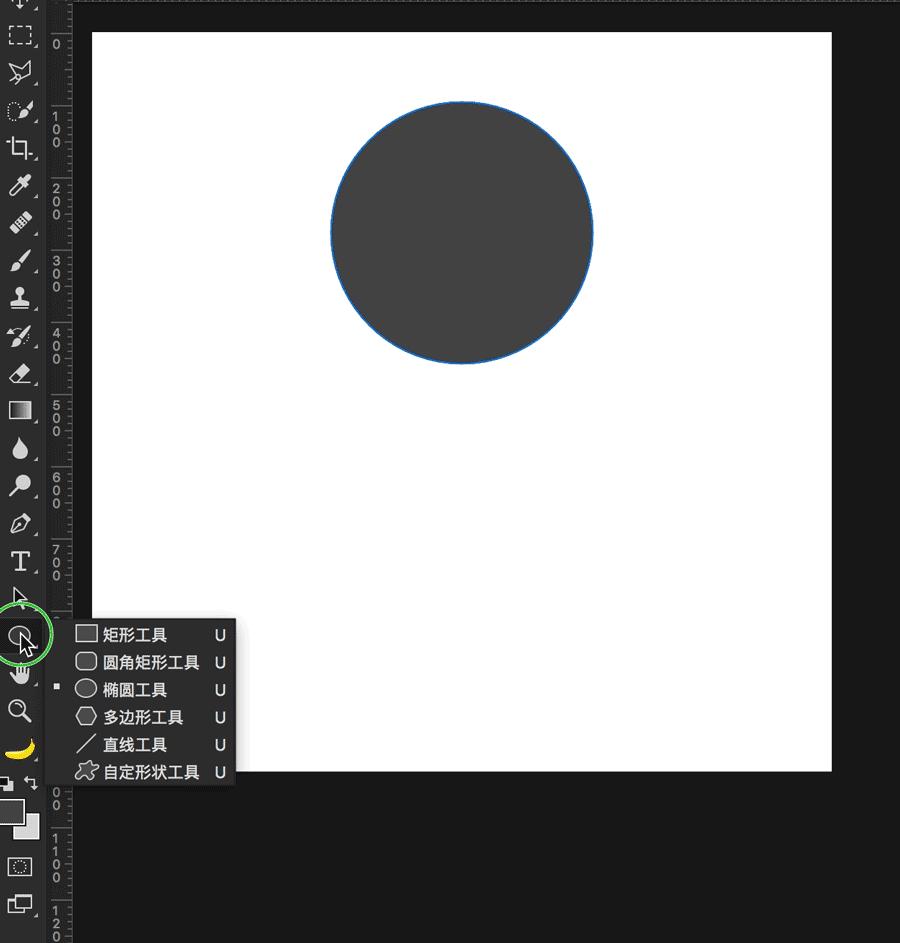Image resolution: width=900 pixels, height=943 pixels.
Task: Select the Clone Stamp tool
Action: click(x=20, y=298)
